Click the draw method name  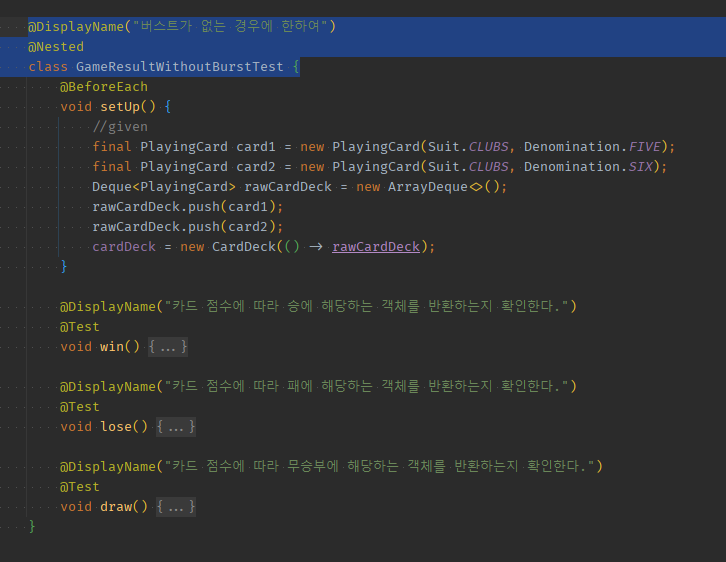tap(116, 507)
